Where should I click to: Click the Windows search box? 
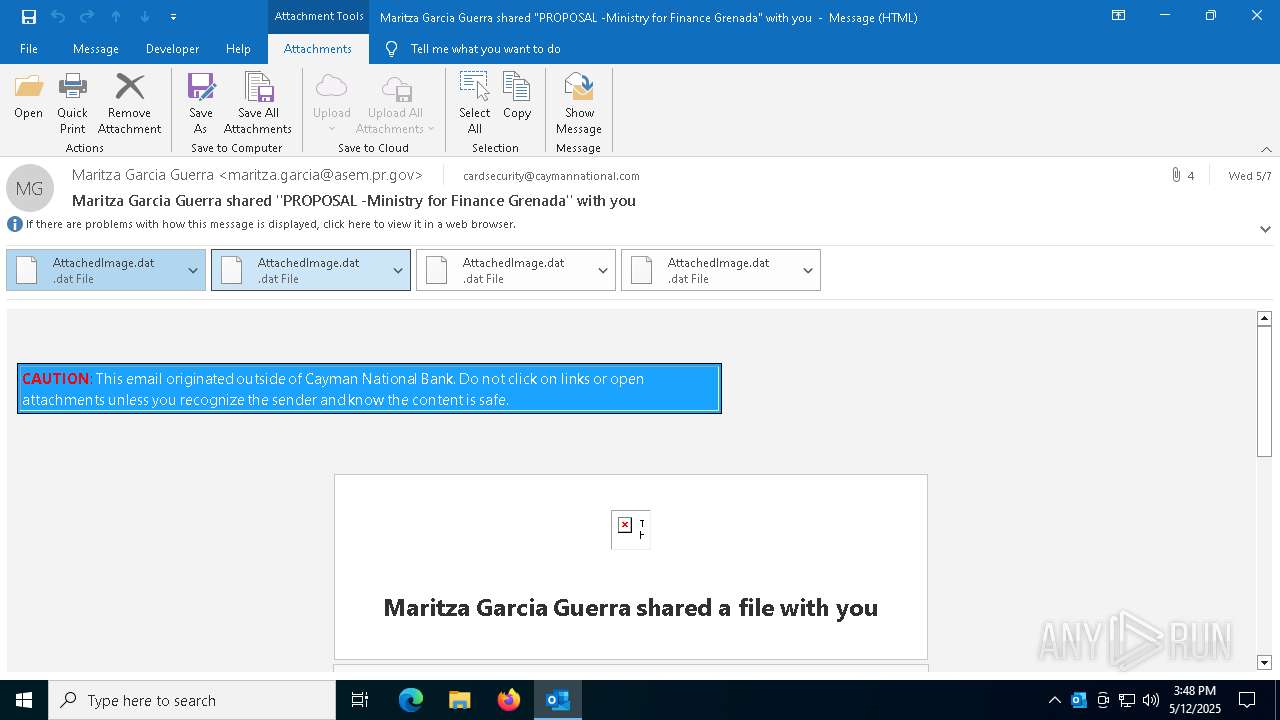pos(192,700)
